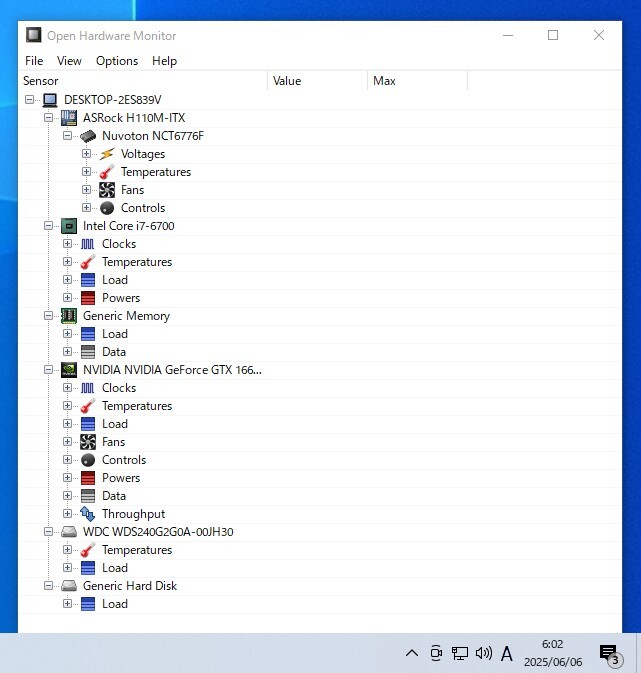Click the Controls knob icon under Nuvoton
641x673 pixels.
[107, 208]
